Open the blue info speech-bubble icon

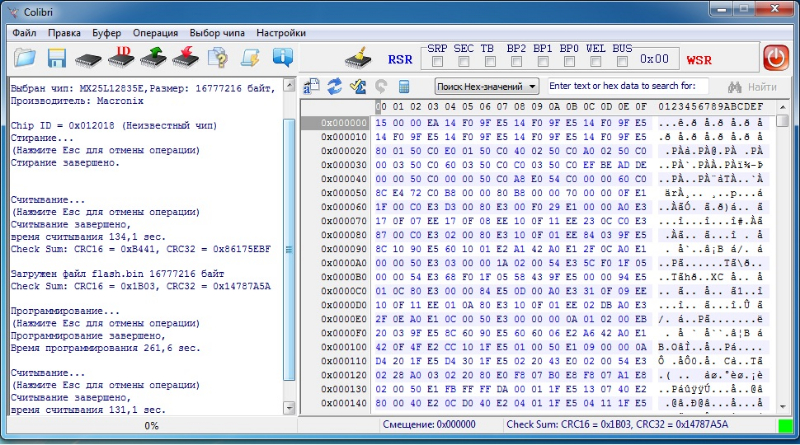tap(283, 58)
